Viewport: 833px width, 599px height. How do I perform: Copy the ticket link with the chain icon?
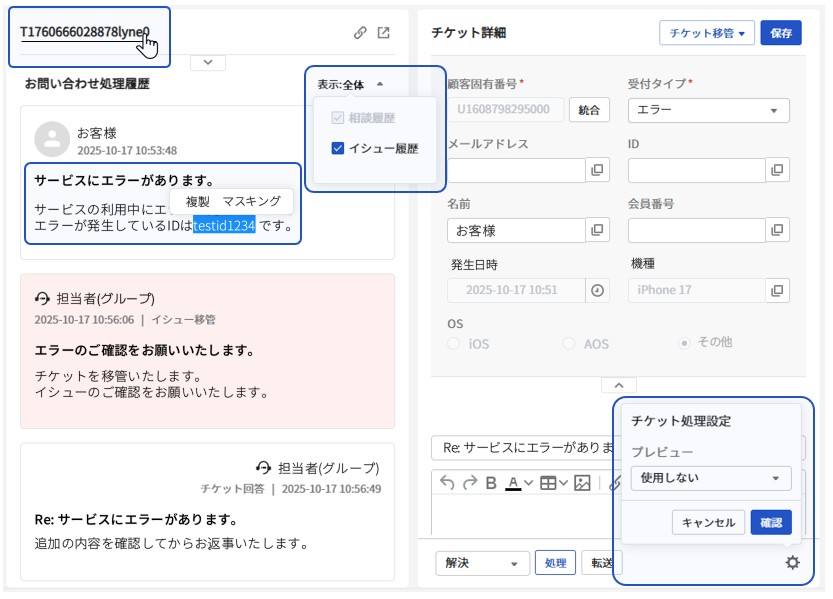(360, 33)
